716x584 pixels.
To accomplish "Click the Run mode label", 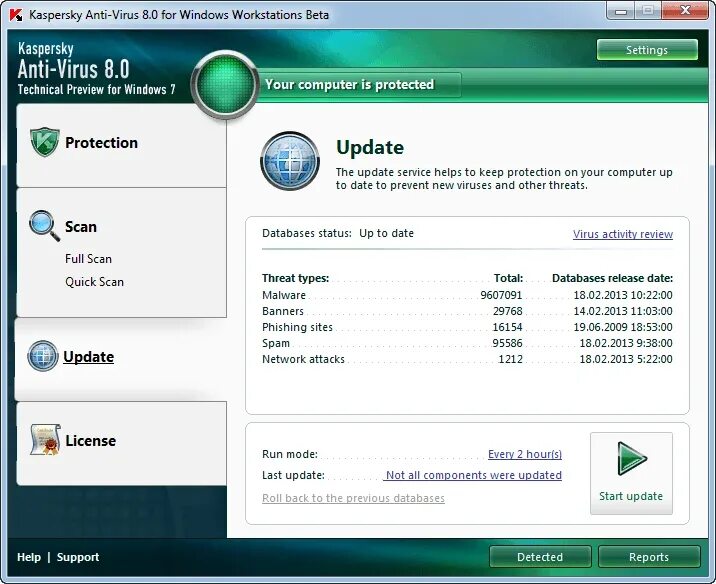I will tap(290, 454).
